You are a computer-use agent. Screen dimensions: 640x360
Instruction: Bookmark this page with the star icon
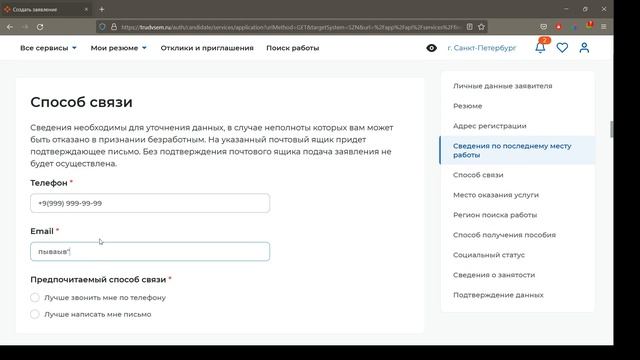click(482, 27)
